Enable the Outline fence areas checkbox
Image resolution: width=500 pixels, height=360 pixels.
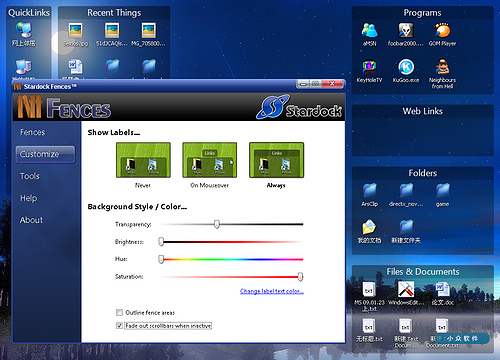point(119,313)
